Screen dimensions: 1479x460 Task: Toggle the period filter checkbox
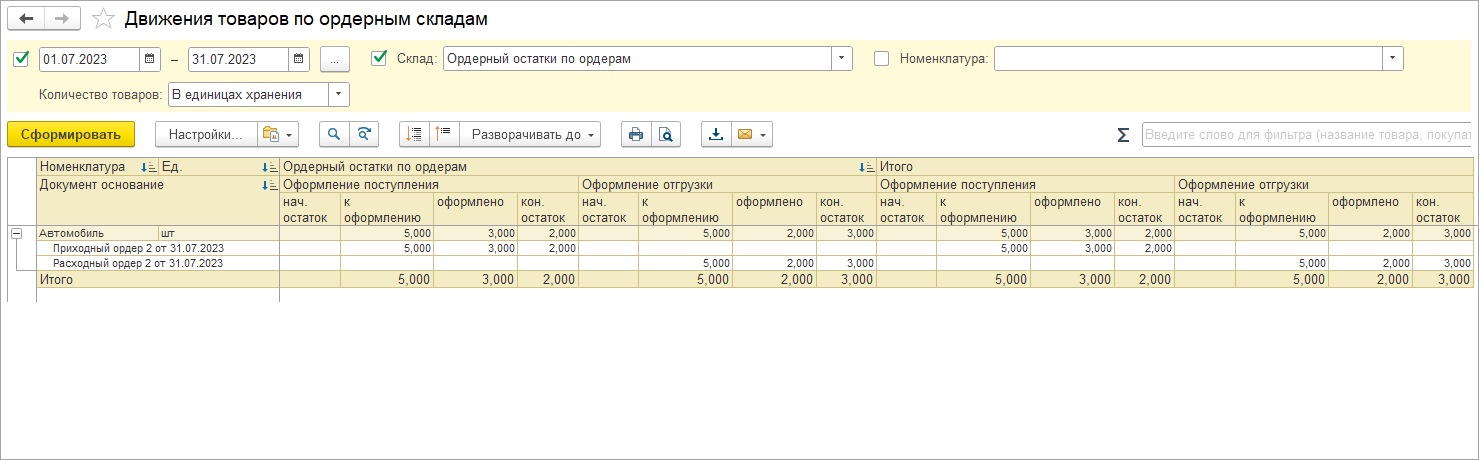point(21,59)
